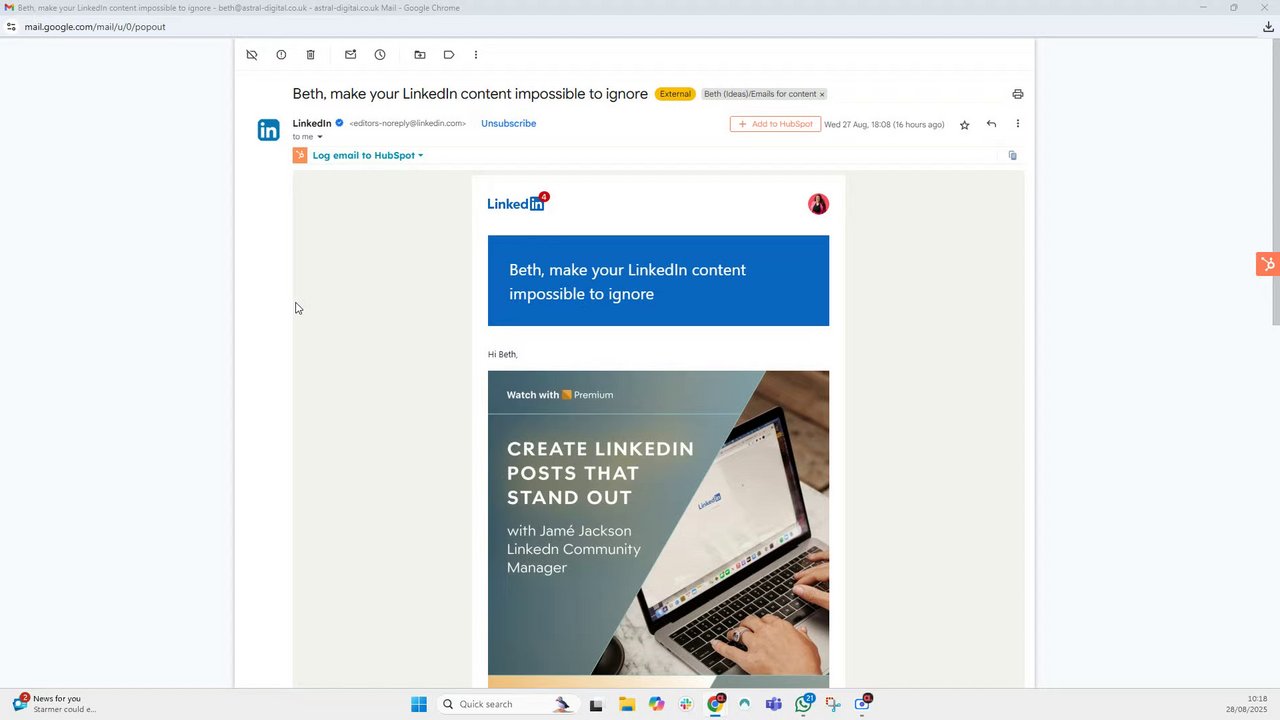Expand the 'to me' recipient details arrow

pos(320,137)
